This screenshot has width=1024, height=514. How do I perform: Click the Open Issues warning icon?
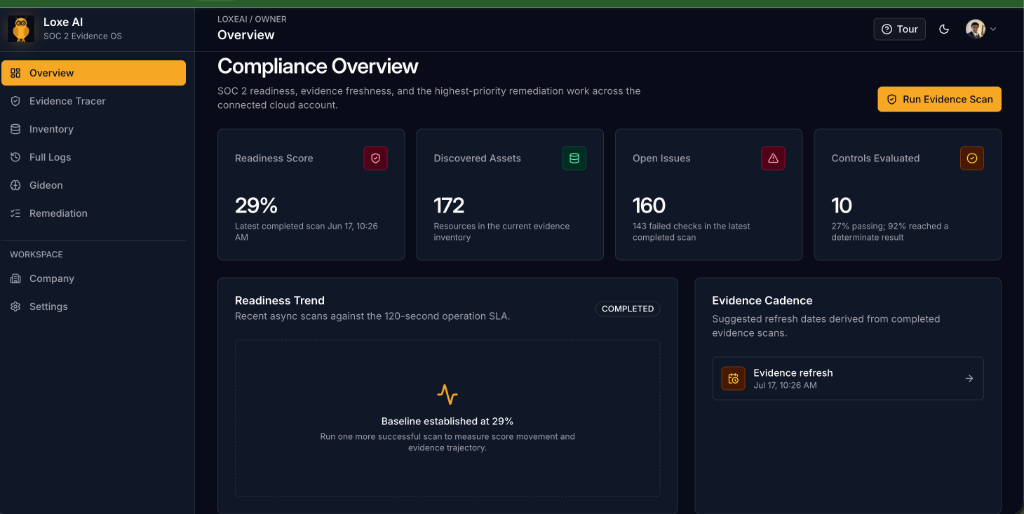[x=773, y=158]
